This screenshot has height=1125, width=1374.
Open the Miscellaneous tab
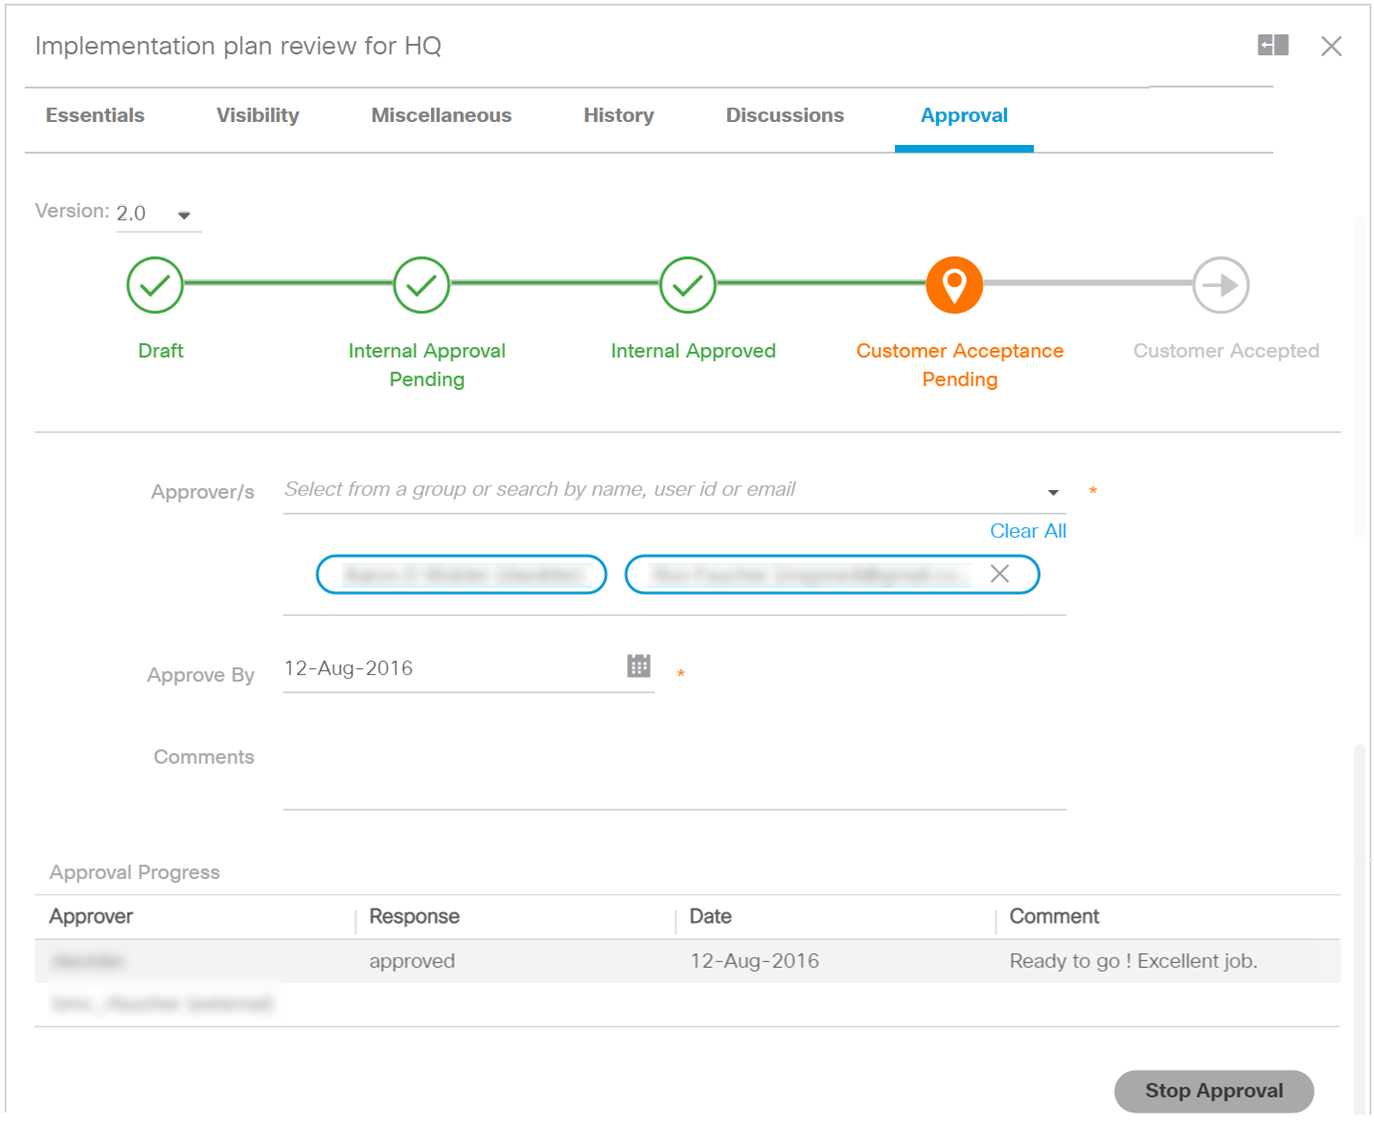point(441,115)
